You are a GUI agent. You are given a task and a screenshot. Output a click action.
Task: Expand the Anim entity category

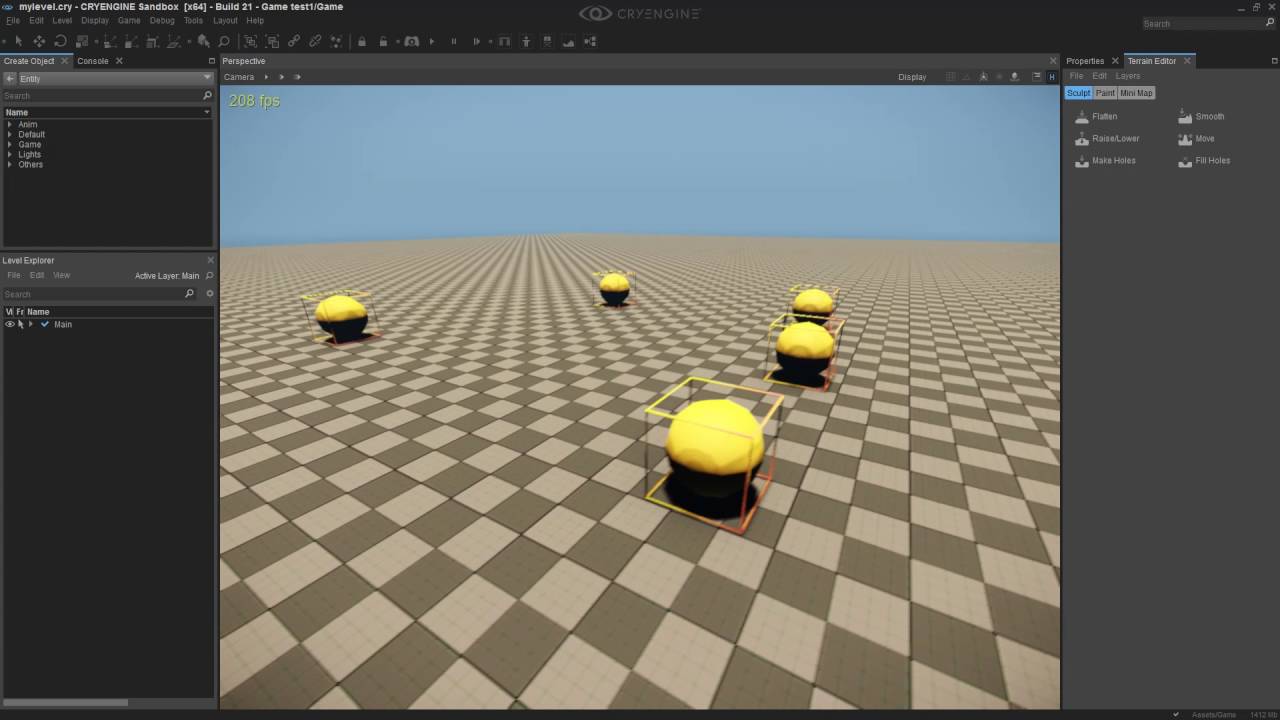pos(10,124)
